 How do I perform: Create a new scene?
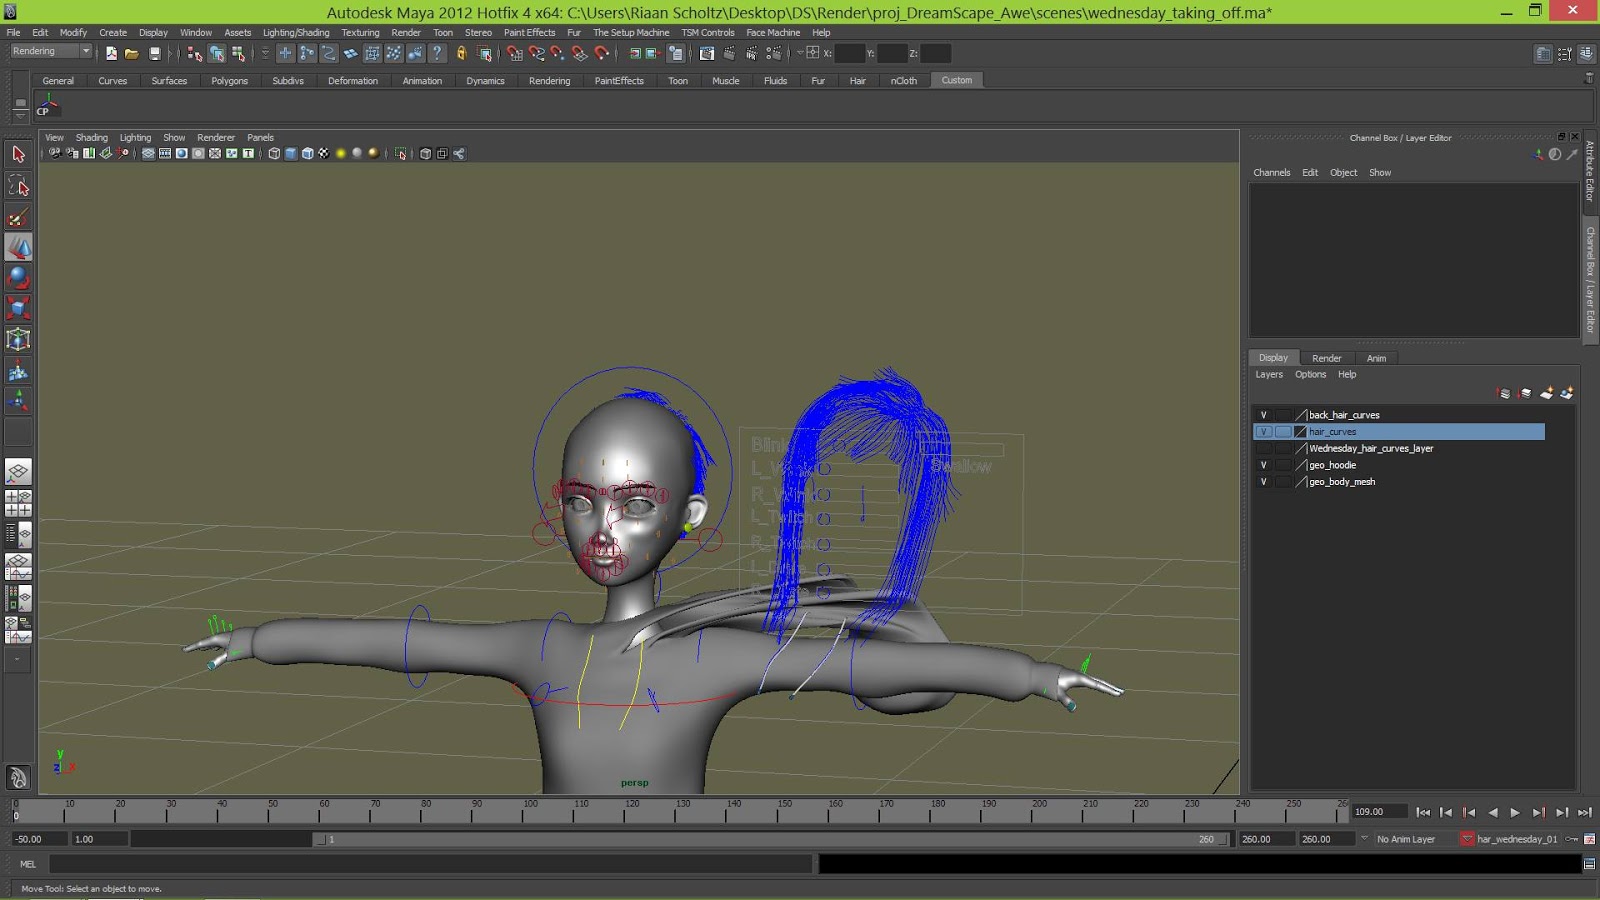111,53
